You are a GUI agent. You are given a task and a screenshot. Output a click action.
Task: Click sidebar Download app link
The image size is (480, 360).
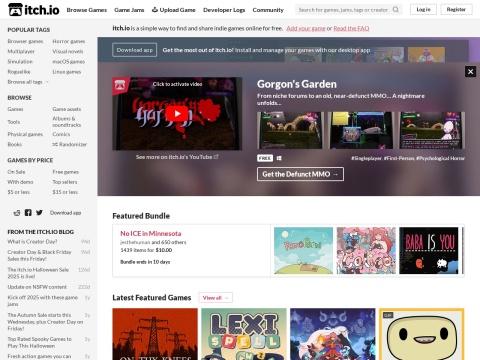pyautogui.click(x=65, y=213)
